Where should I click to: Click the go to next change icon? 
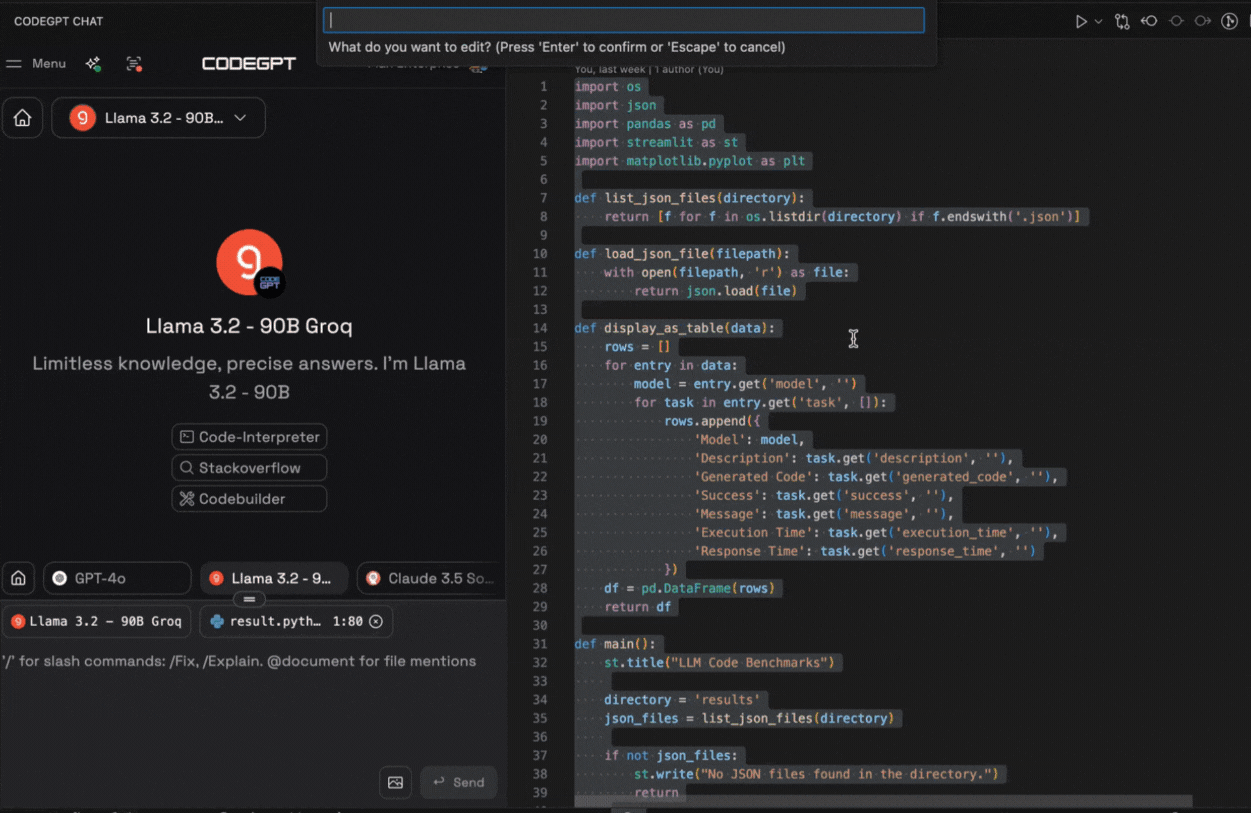[1202, 21]
